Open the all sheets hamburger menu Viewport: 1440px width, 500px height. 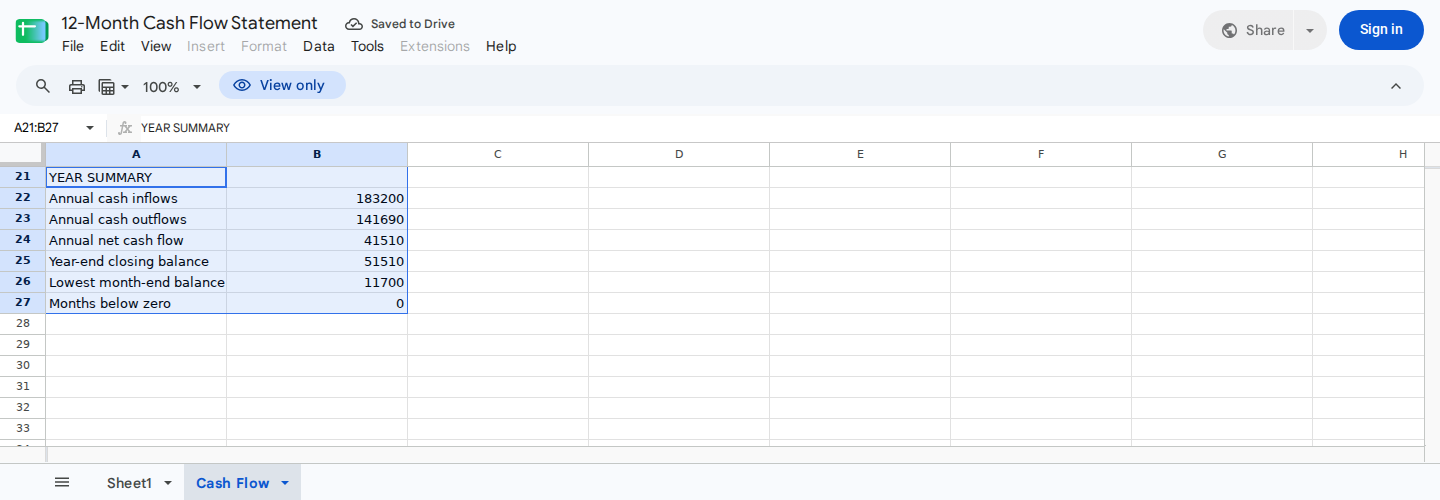click(62, 482)
